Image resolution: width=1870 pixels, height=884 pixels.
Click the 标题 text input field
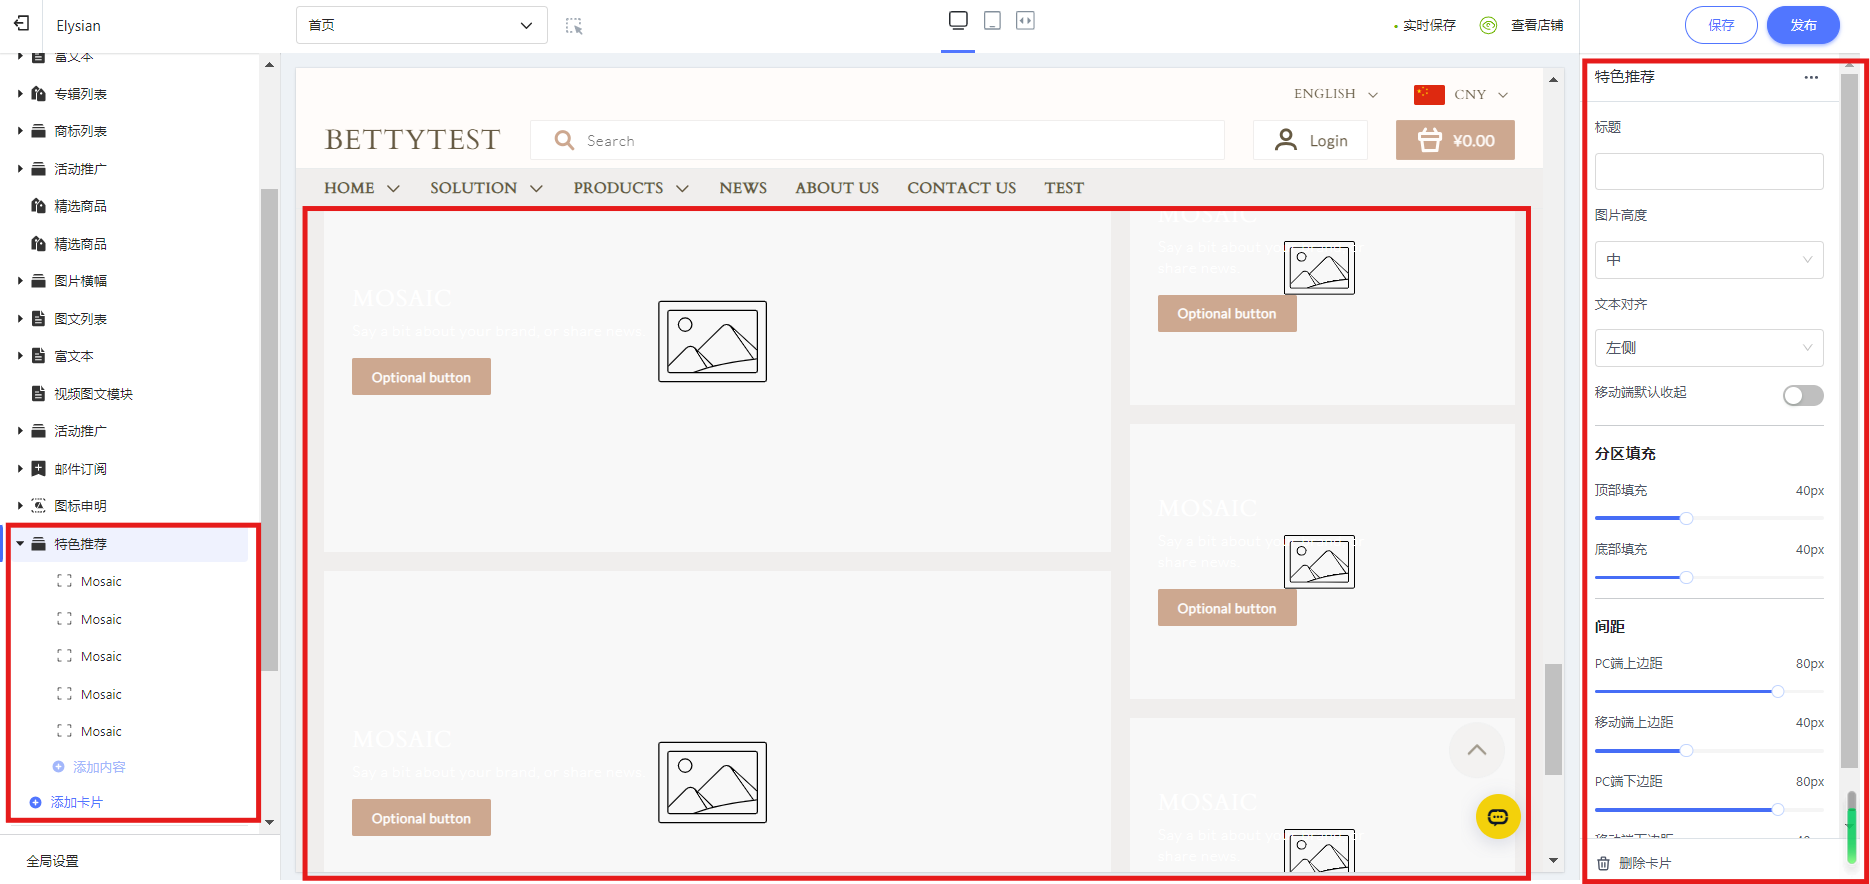pyautogui.click(x=1708, y=172)
